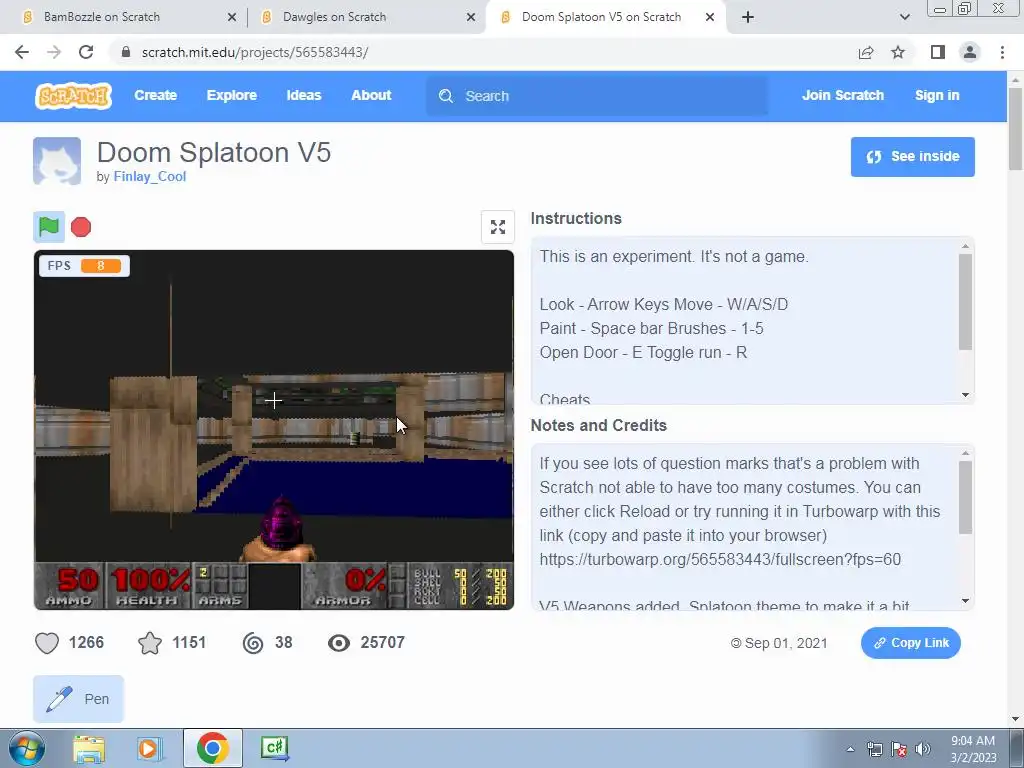The image size is (1024, 768).
Task: Reload the page
Action: pos(86,52)
